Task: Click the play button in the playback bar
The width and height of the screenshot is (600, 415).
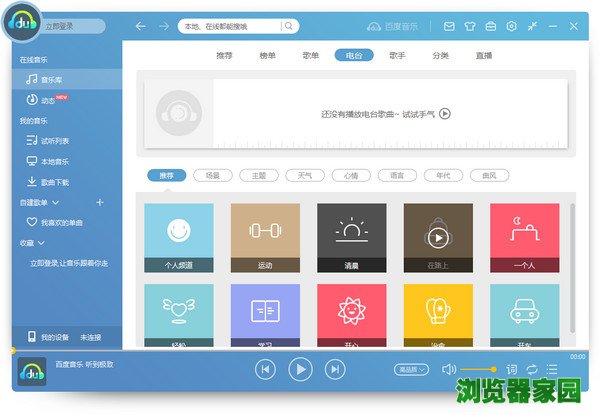Action: click(x=300, y=369)
